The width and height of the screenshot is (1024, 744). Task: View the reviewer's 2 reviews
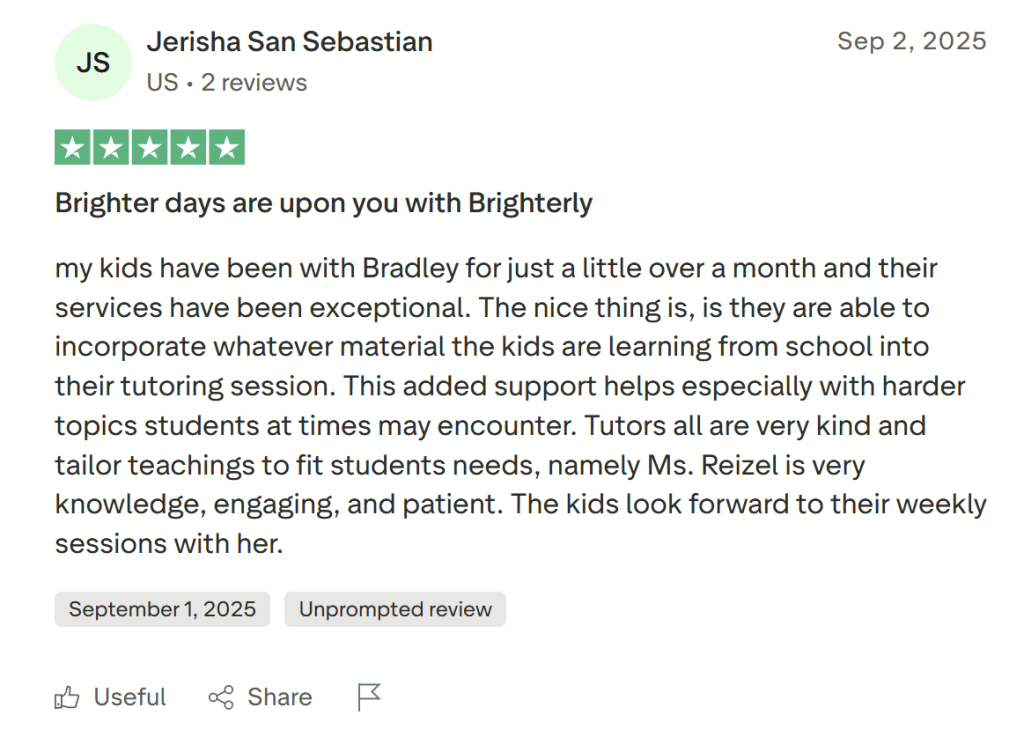(x=254, y=82)
